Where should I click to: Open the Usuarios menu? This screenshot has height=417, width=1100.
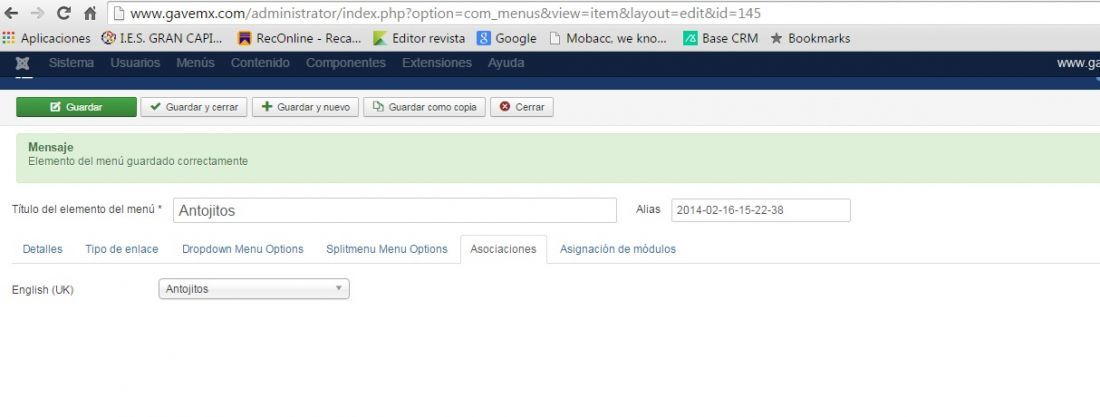tap(135, 63)
